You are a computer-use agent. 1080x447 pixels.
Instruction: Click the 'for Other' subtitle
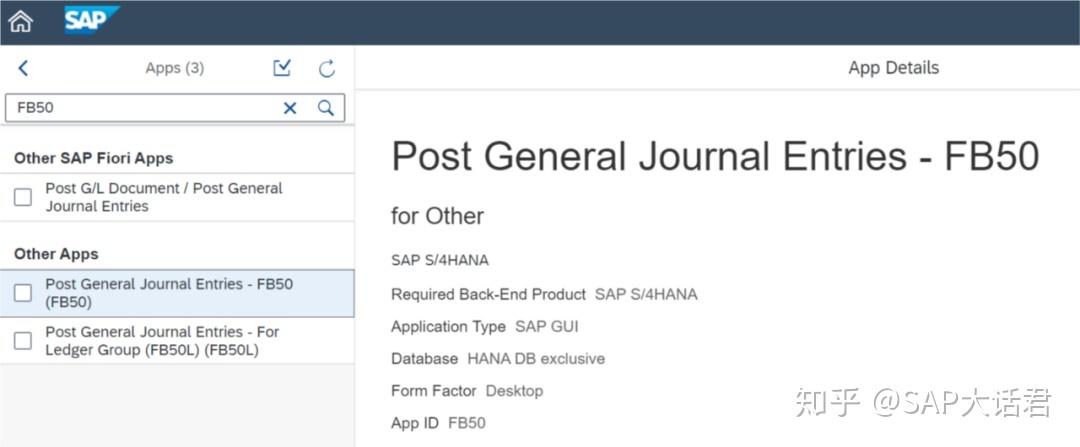pyautogui.click(x=437, y=216)
